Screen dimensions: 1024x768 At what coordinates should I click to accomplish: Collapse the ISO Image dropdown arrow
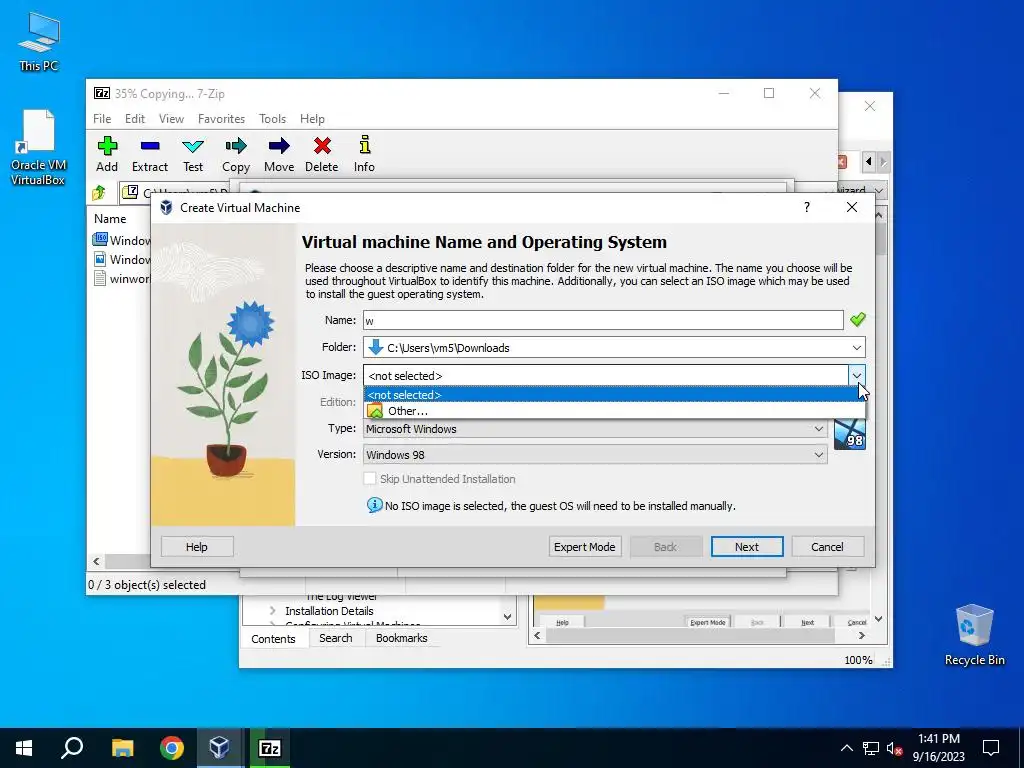point(856,375)
